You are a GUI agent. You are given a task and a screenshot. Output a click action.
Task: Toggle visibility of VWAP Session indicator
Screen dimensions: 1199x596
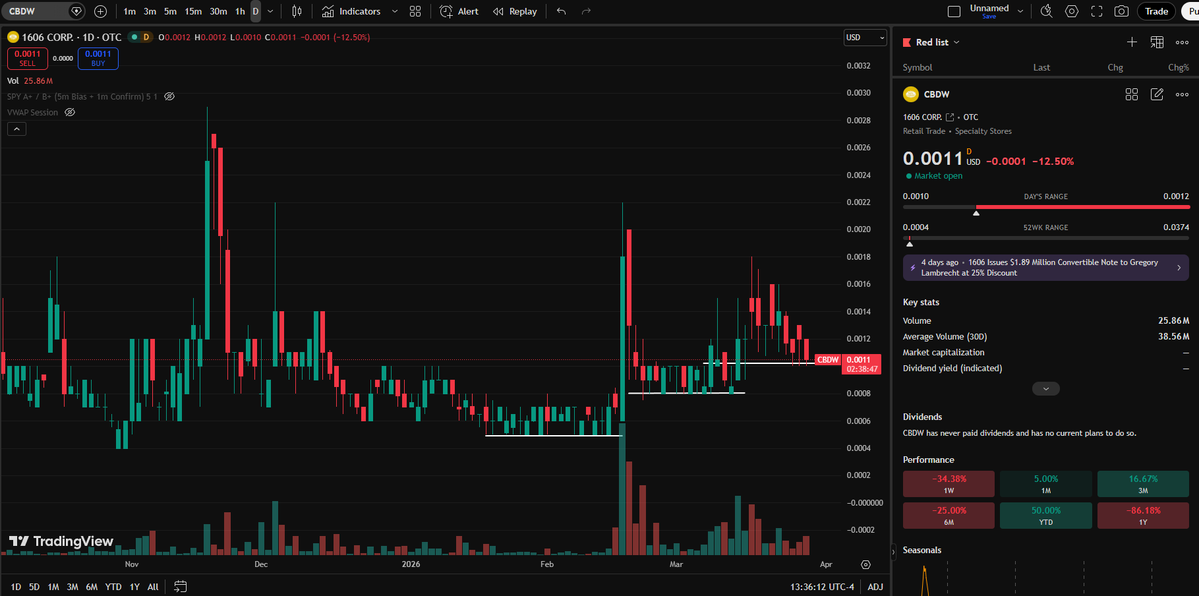tap(70, 112)
